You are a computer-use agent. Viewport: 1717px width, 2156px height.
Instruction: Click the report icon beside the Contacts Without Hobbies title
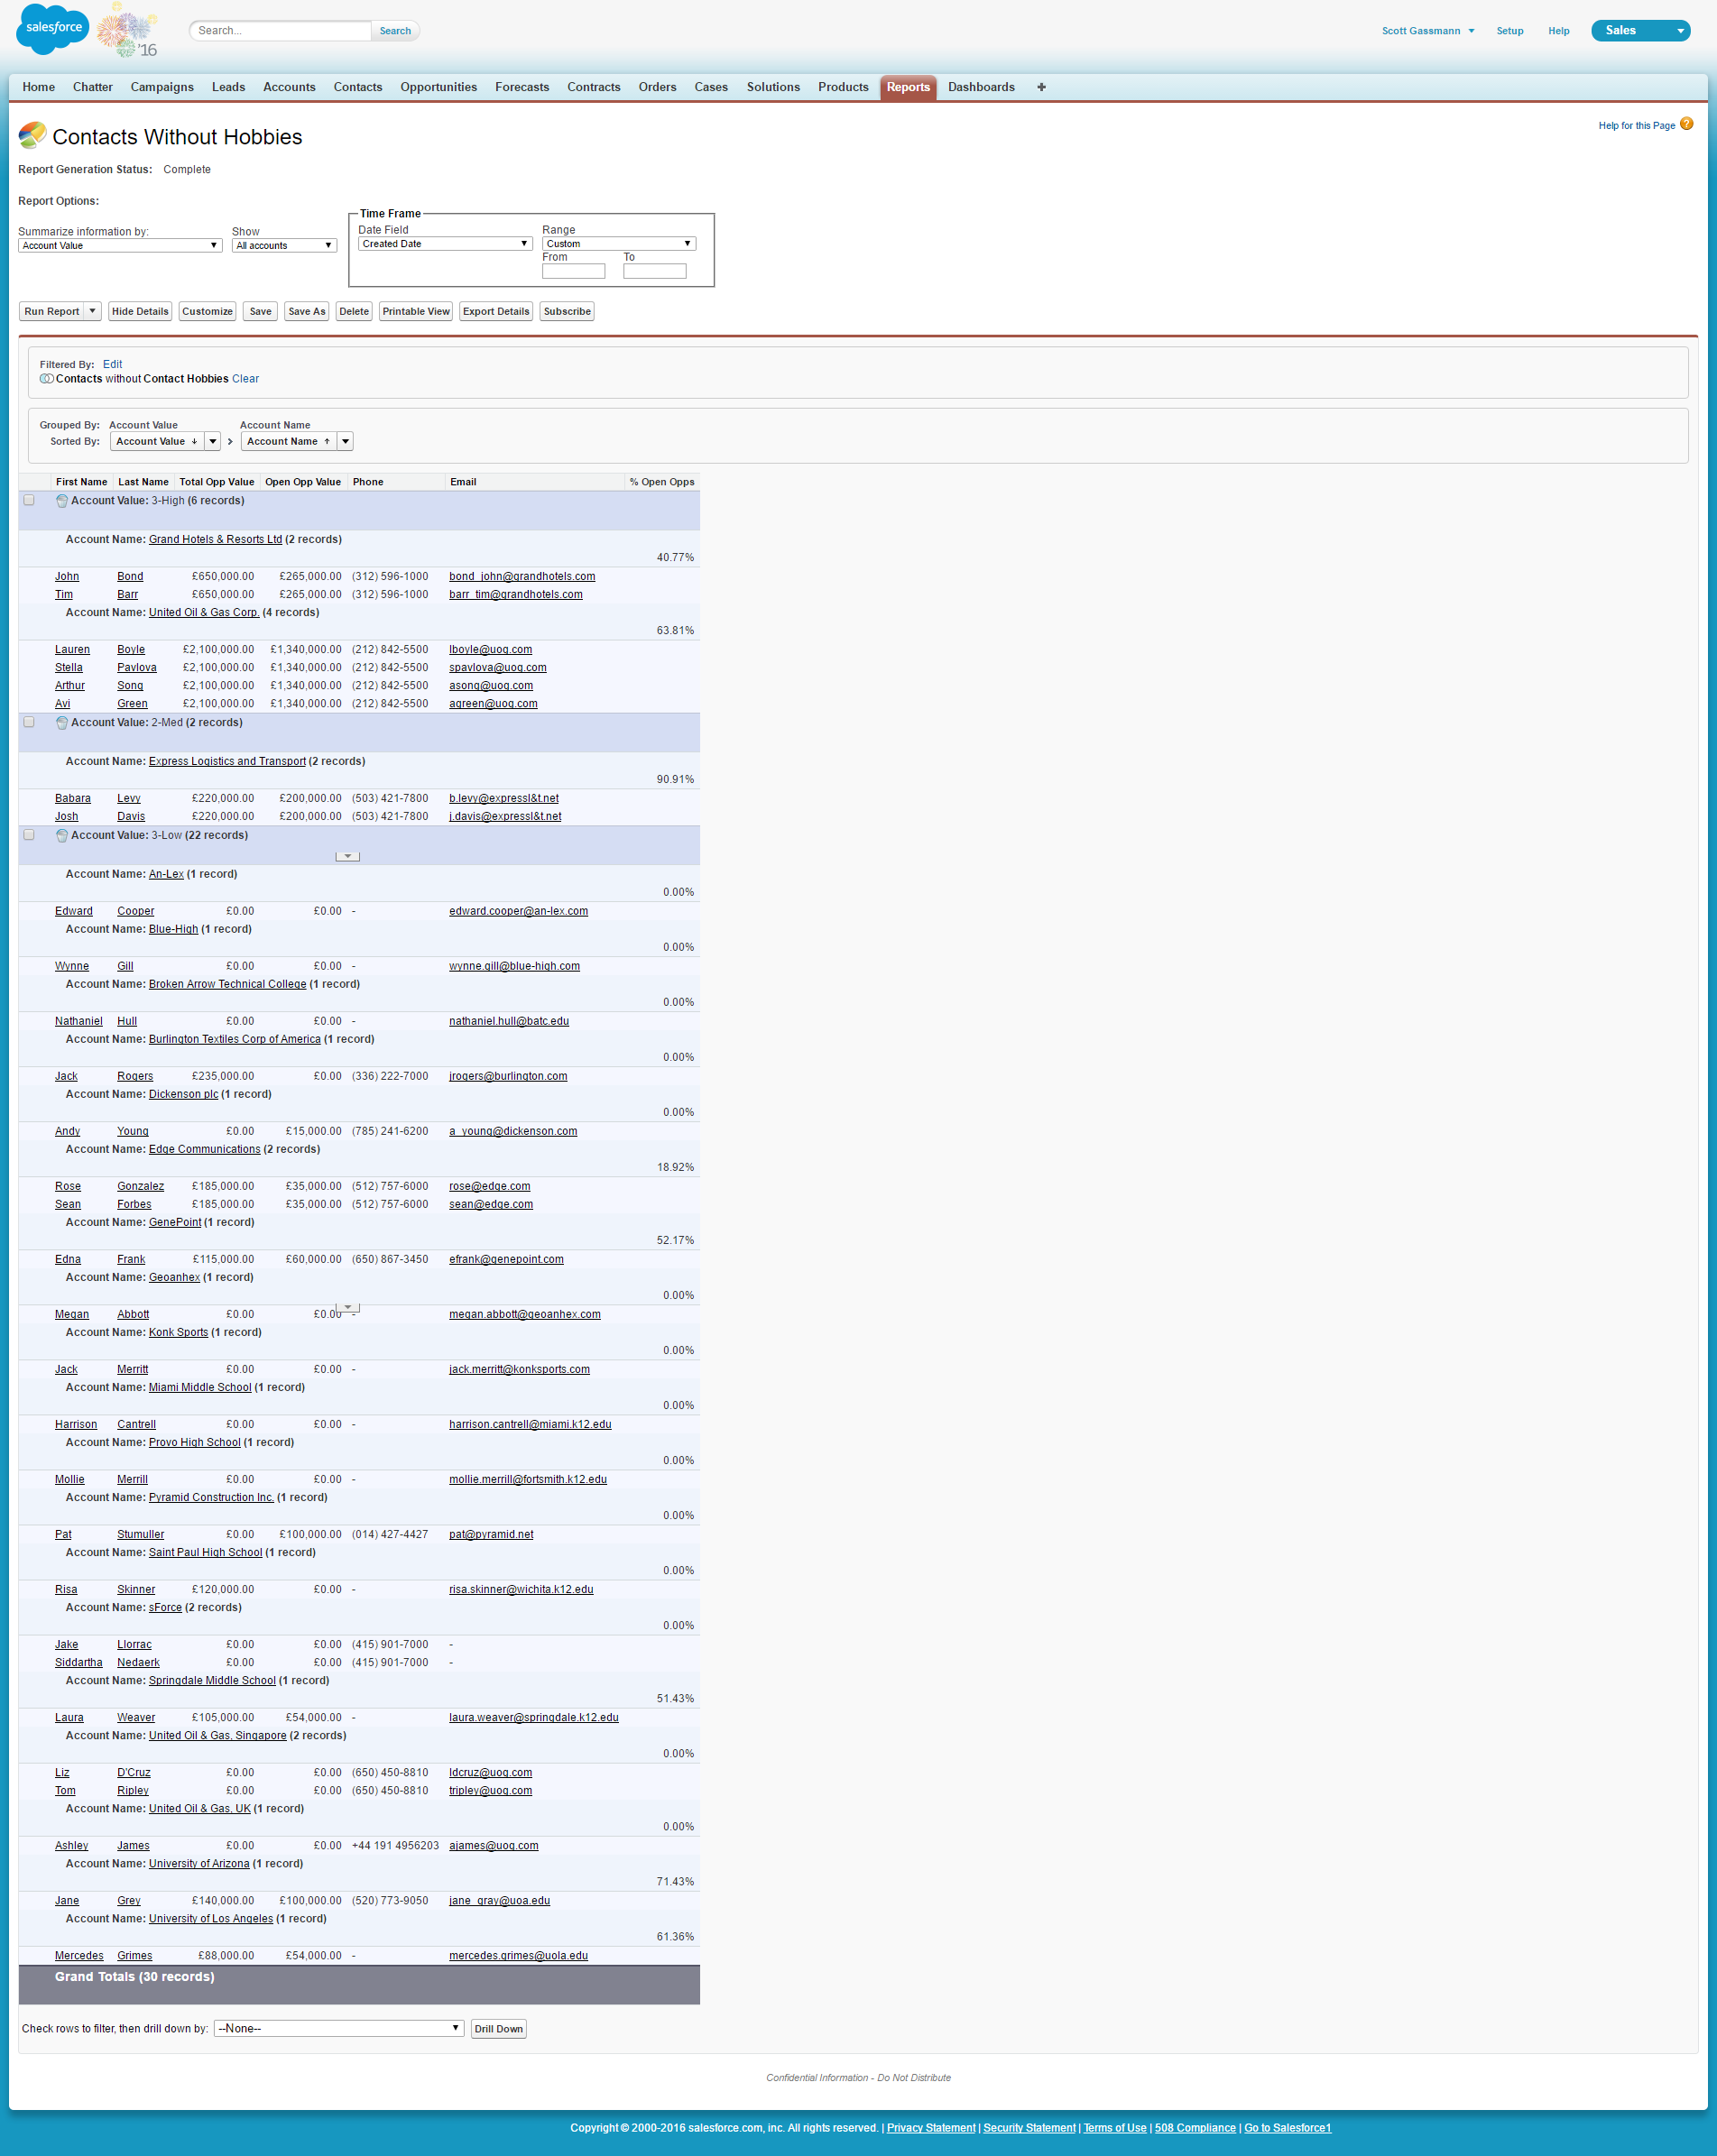(x=32, y=135)
